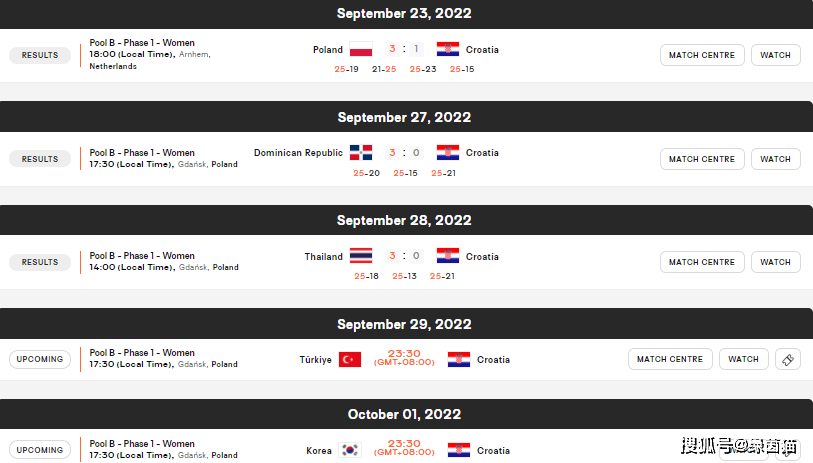This screenshot has height=463, width=813.
Task: Open Match Centre for Thailand vs Croatia
Action: [x=702, y=262]
